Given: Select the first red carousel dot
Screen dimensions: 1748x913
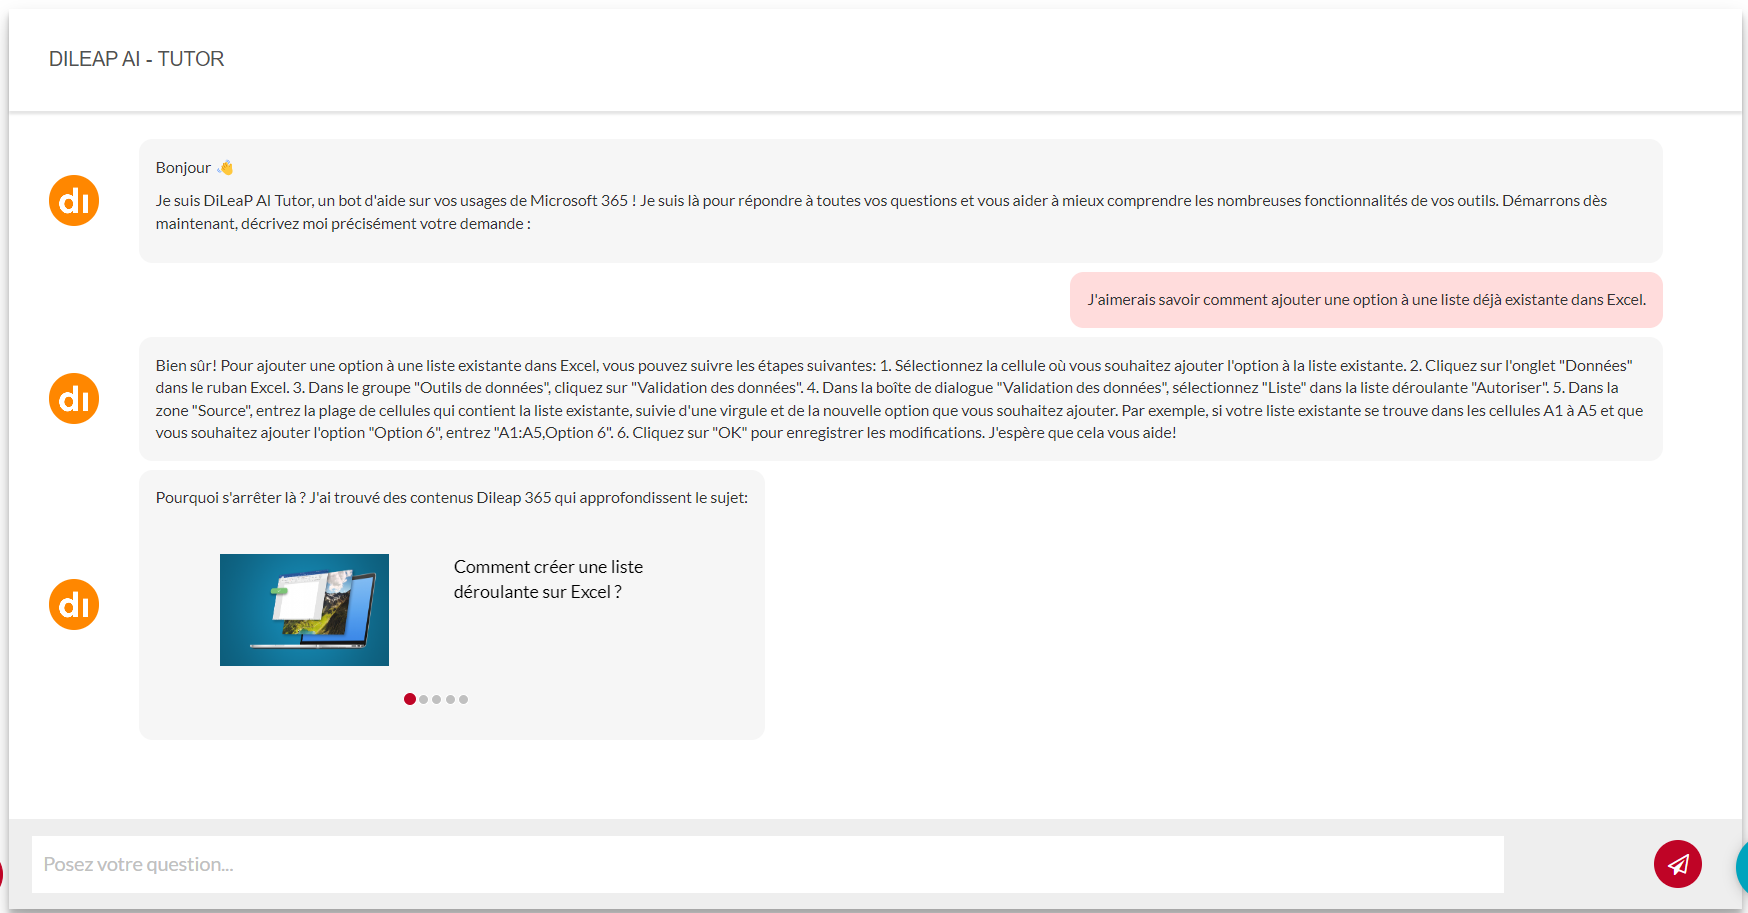Looking at the screenshot, I should (x=410, y=699).
